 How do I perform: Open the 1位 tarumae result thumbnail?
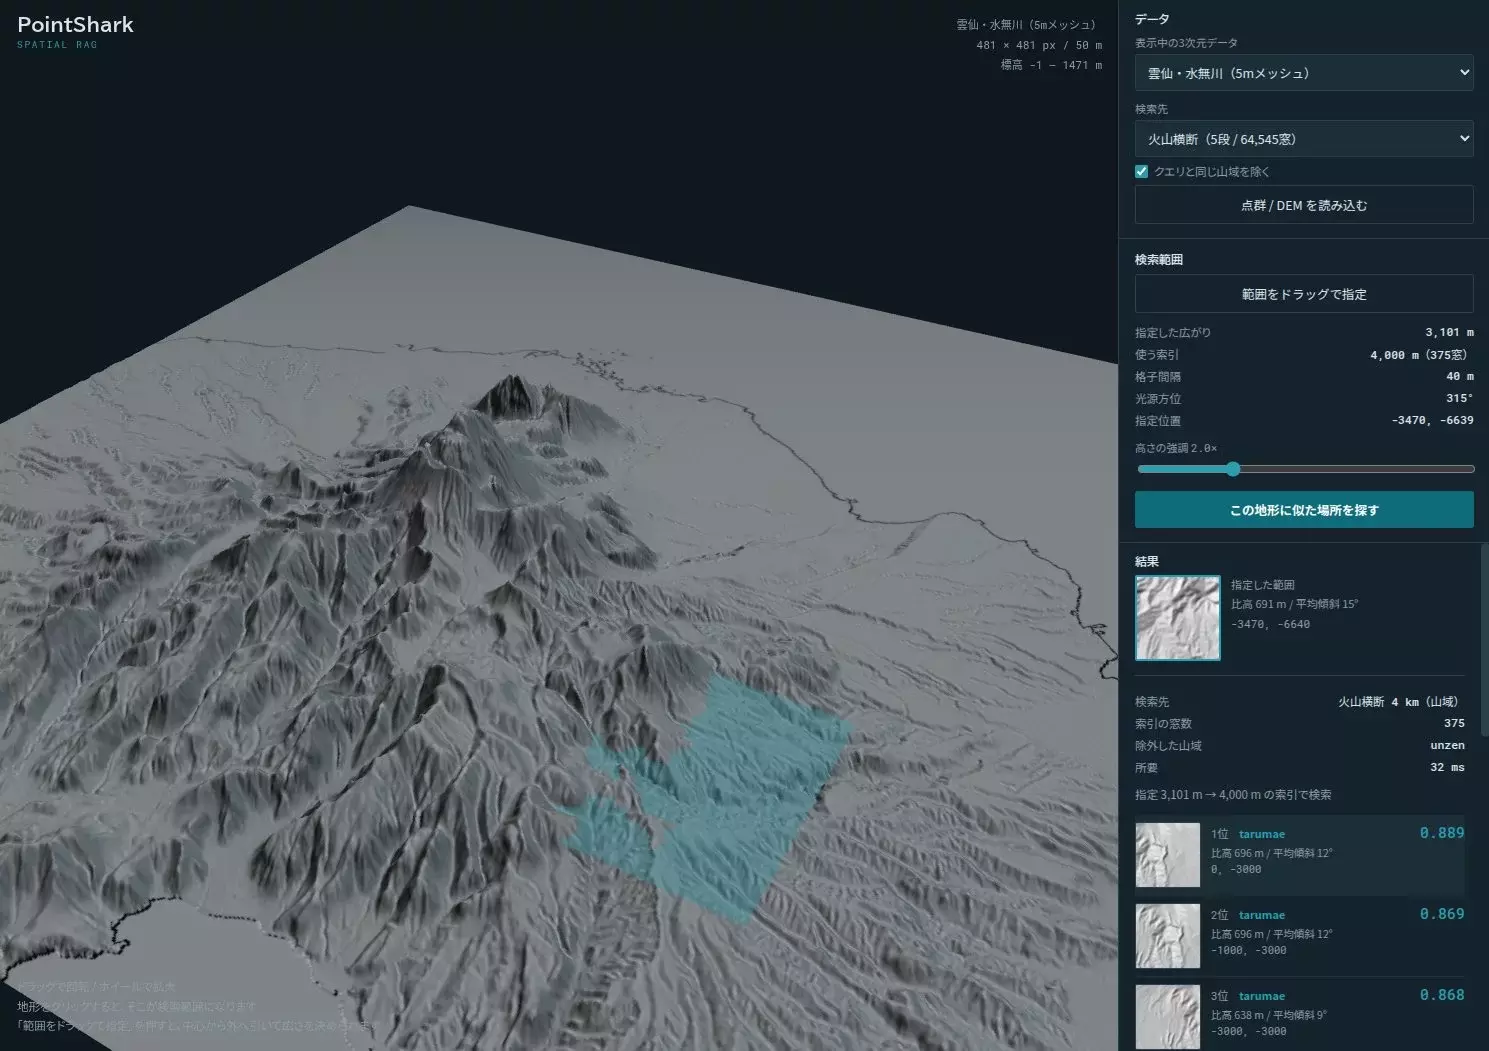[x=1167, y=855]
